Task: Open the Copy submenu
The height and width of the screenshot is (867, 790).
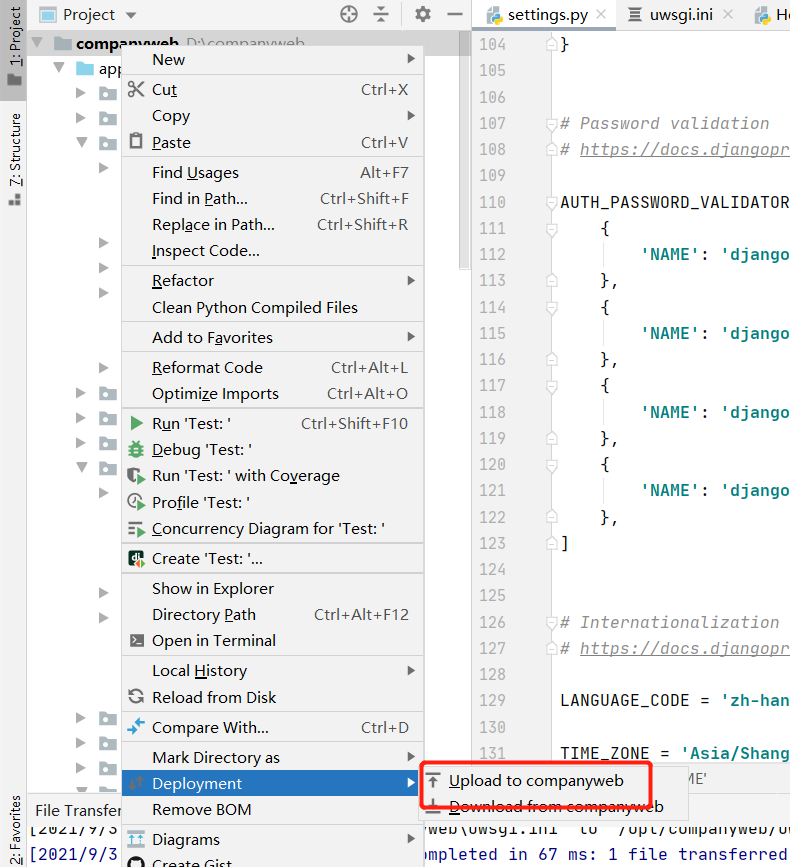Action: [x=273, y=116]
